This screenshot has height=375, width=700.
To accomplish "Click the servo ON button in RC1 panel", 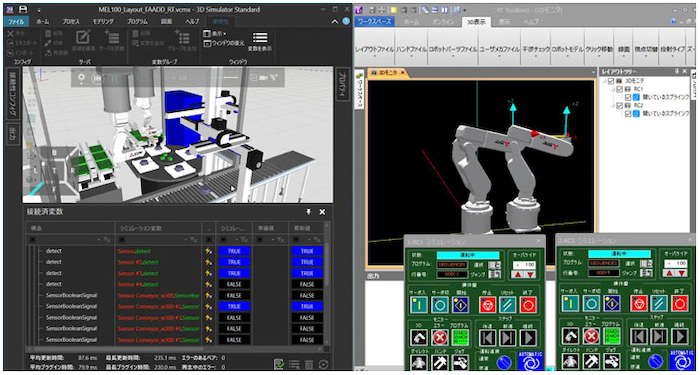I will pyautogui.click(x=419, y=304).
